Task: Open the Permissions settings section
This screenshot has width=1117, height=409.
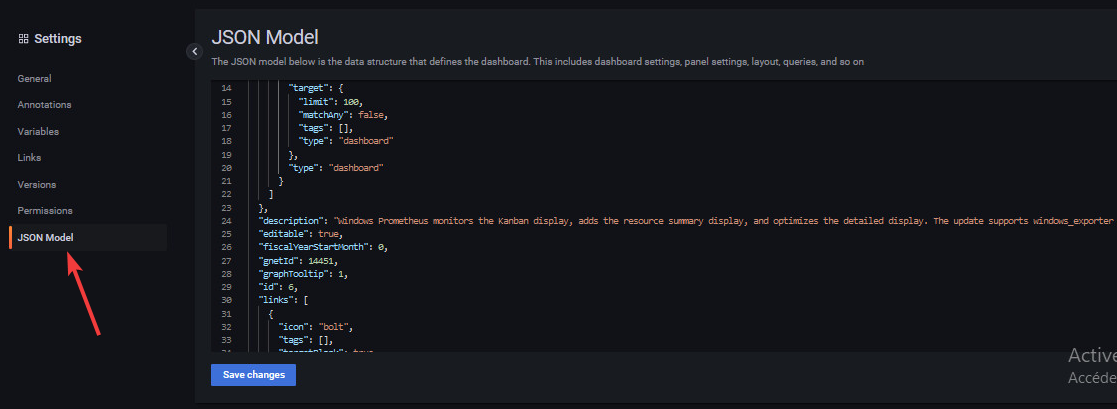Action: (44, 211)
